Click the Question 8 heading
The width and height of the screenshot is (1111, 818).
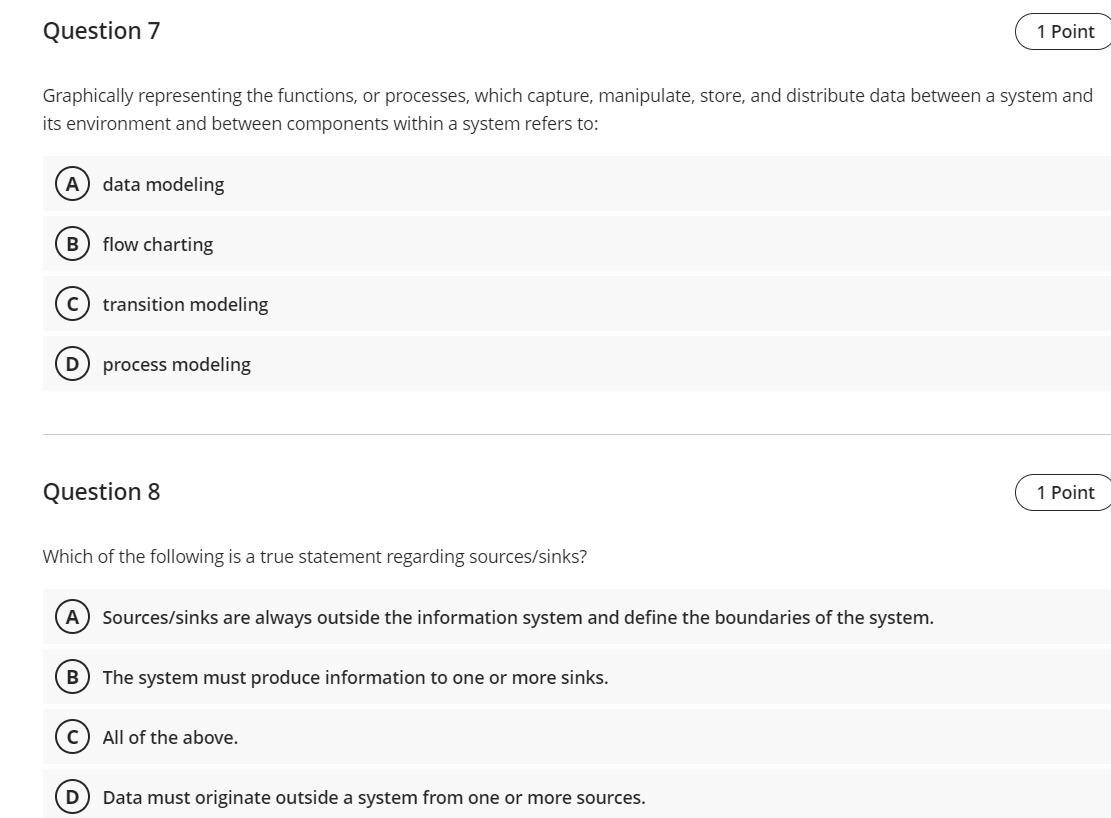click(101, 491)
